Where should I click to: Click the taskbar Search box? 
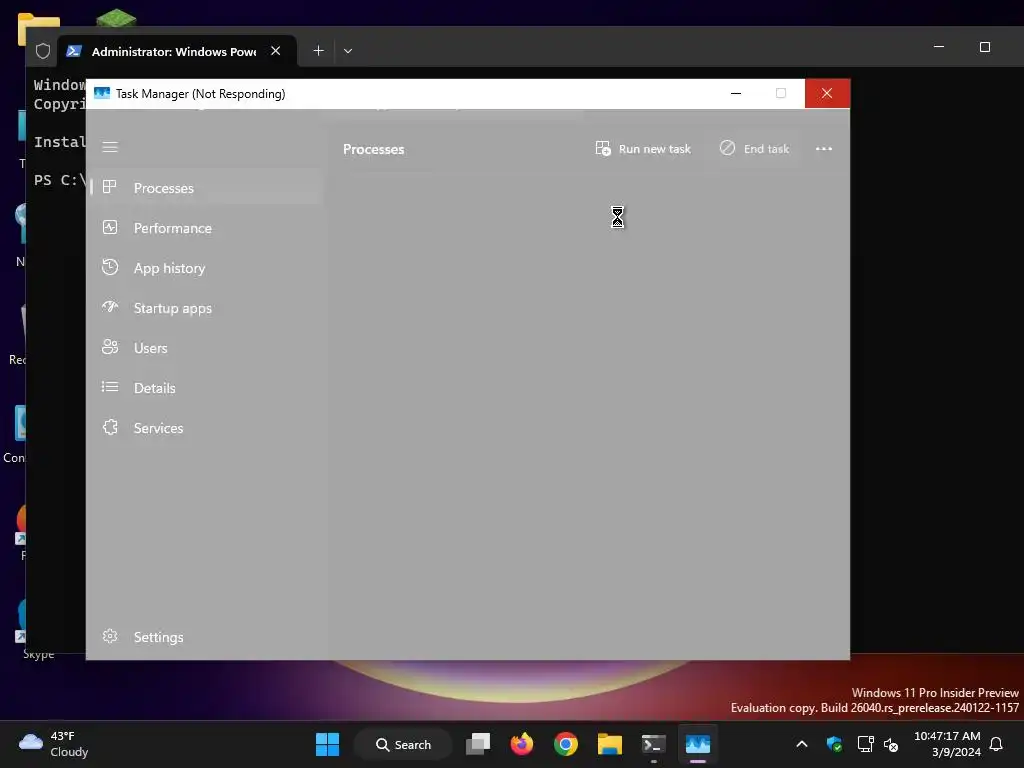tap(403, 744)
